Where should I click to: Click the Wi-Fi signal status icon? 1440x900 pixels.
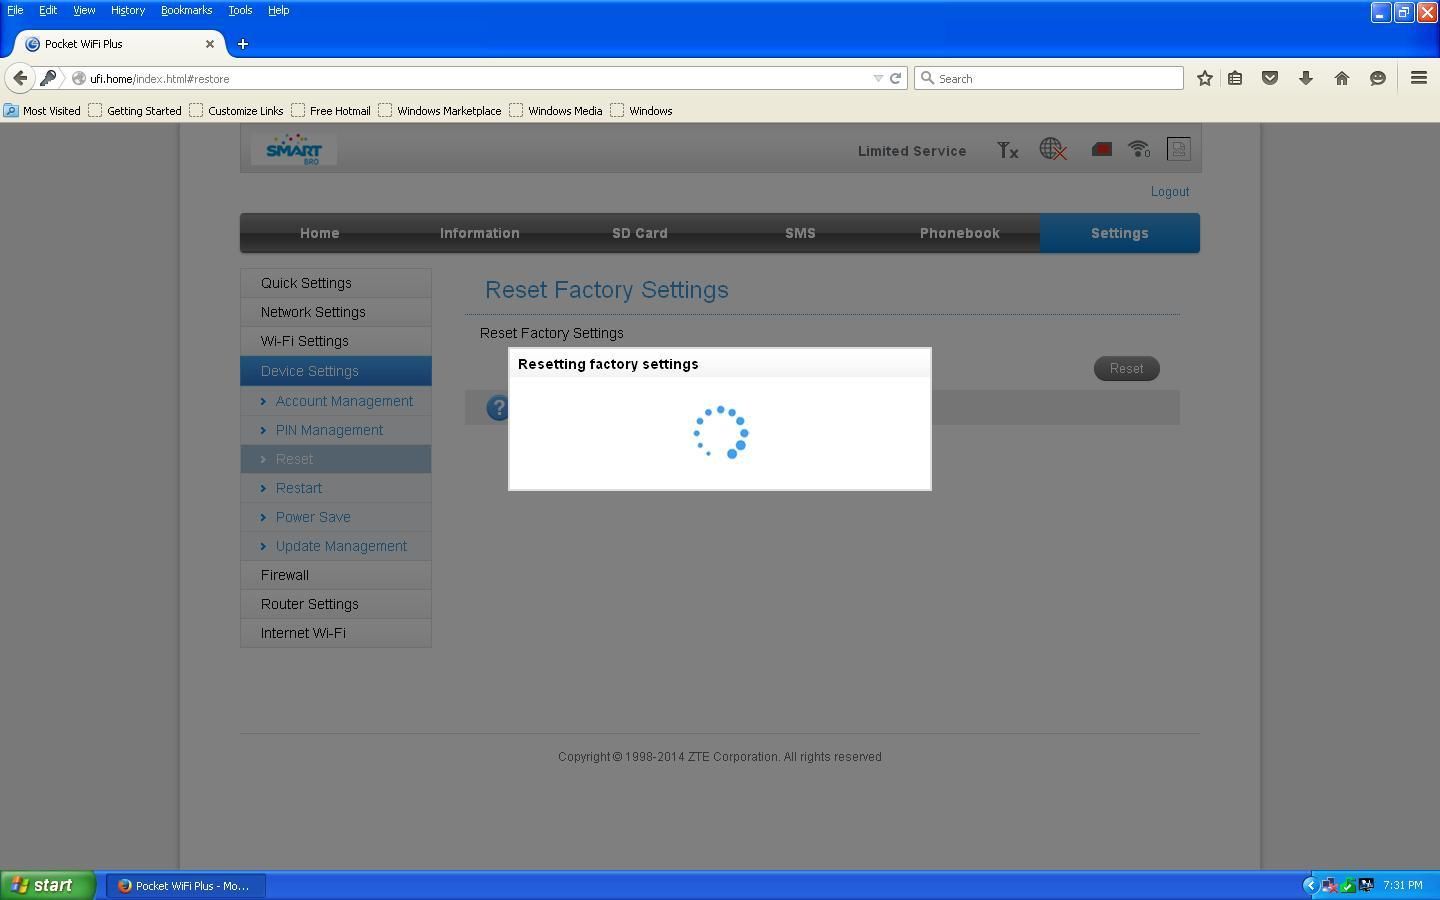point(1138,150)
